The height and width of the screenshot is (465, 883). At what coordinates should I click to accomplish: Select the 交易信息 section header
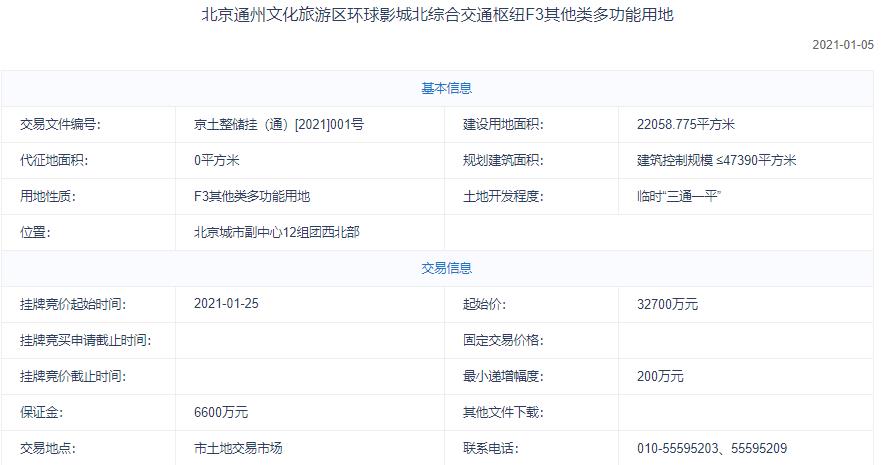coord(446,268)
